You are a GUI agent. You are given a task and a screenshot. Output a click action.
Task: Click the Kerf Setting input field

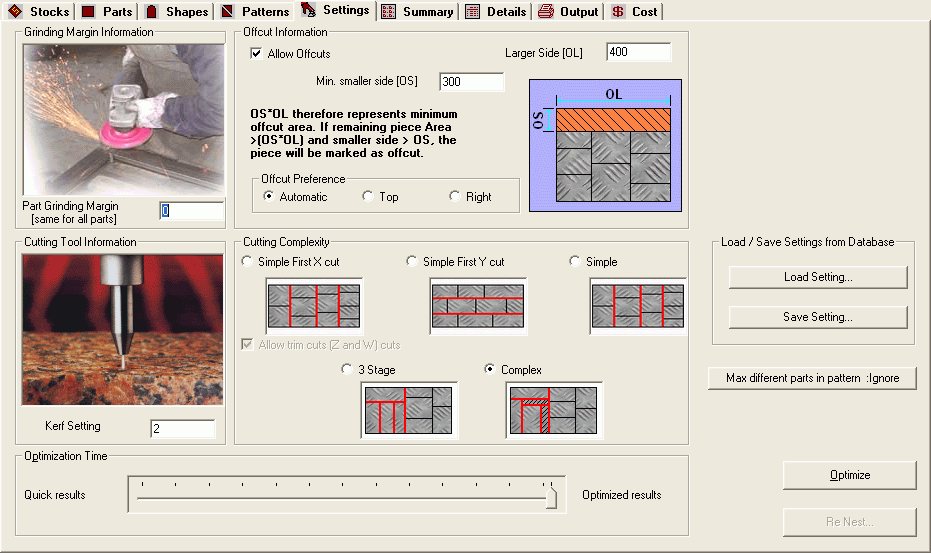pos(182,429)
